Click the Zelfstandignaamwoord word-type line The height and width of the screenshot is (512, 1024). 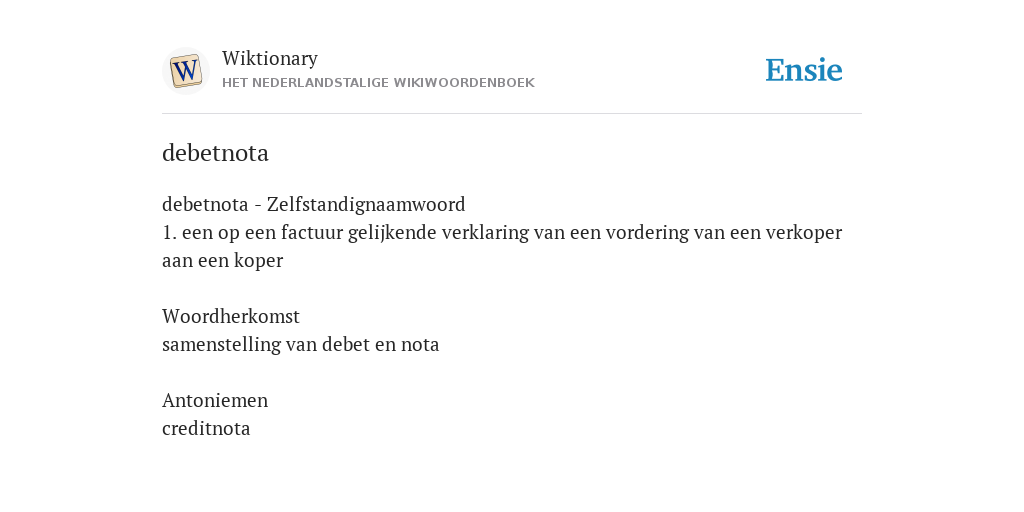[313, 204]
